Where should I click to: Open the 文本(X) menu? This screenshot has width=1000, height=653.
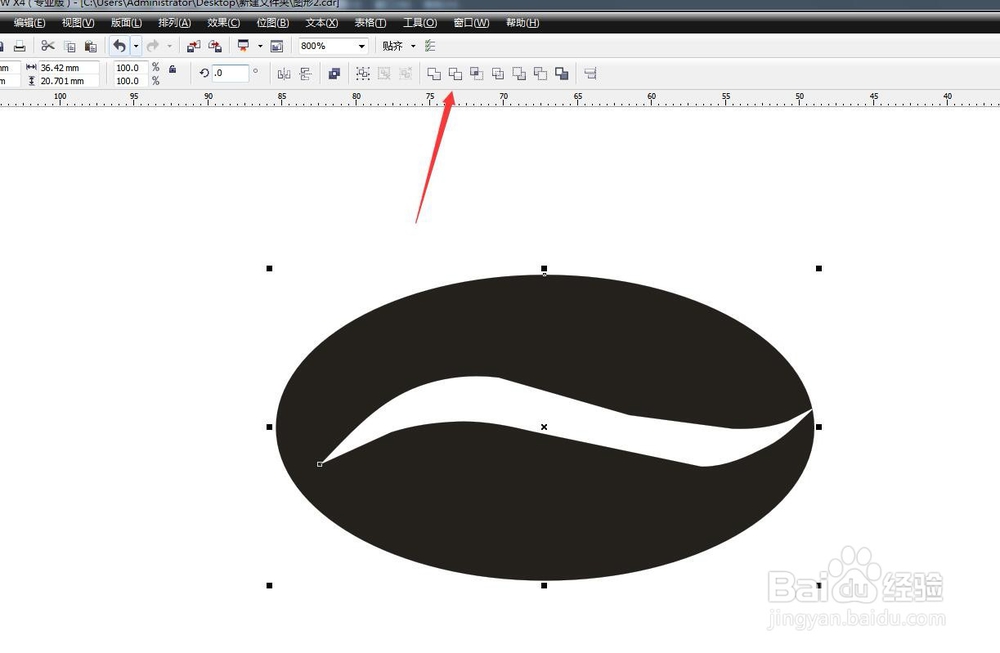coord(321,23)
